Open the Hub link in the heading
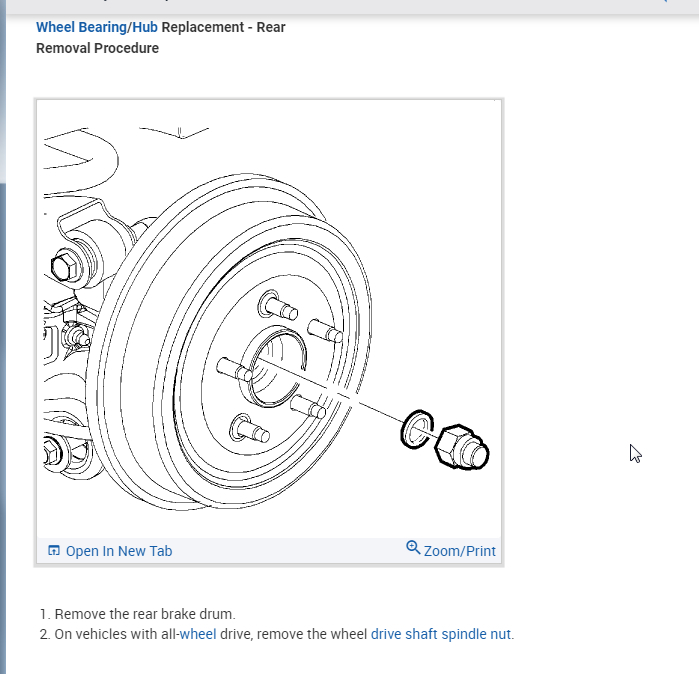 (x=145, y=27)
